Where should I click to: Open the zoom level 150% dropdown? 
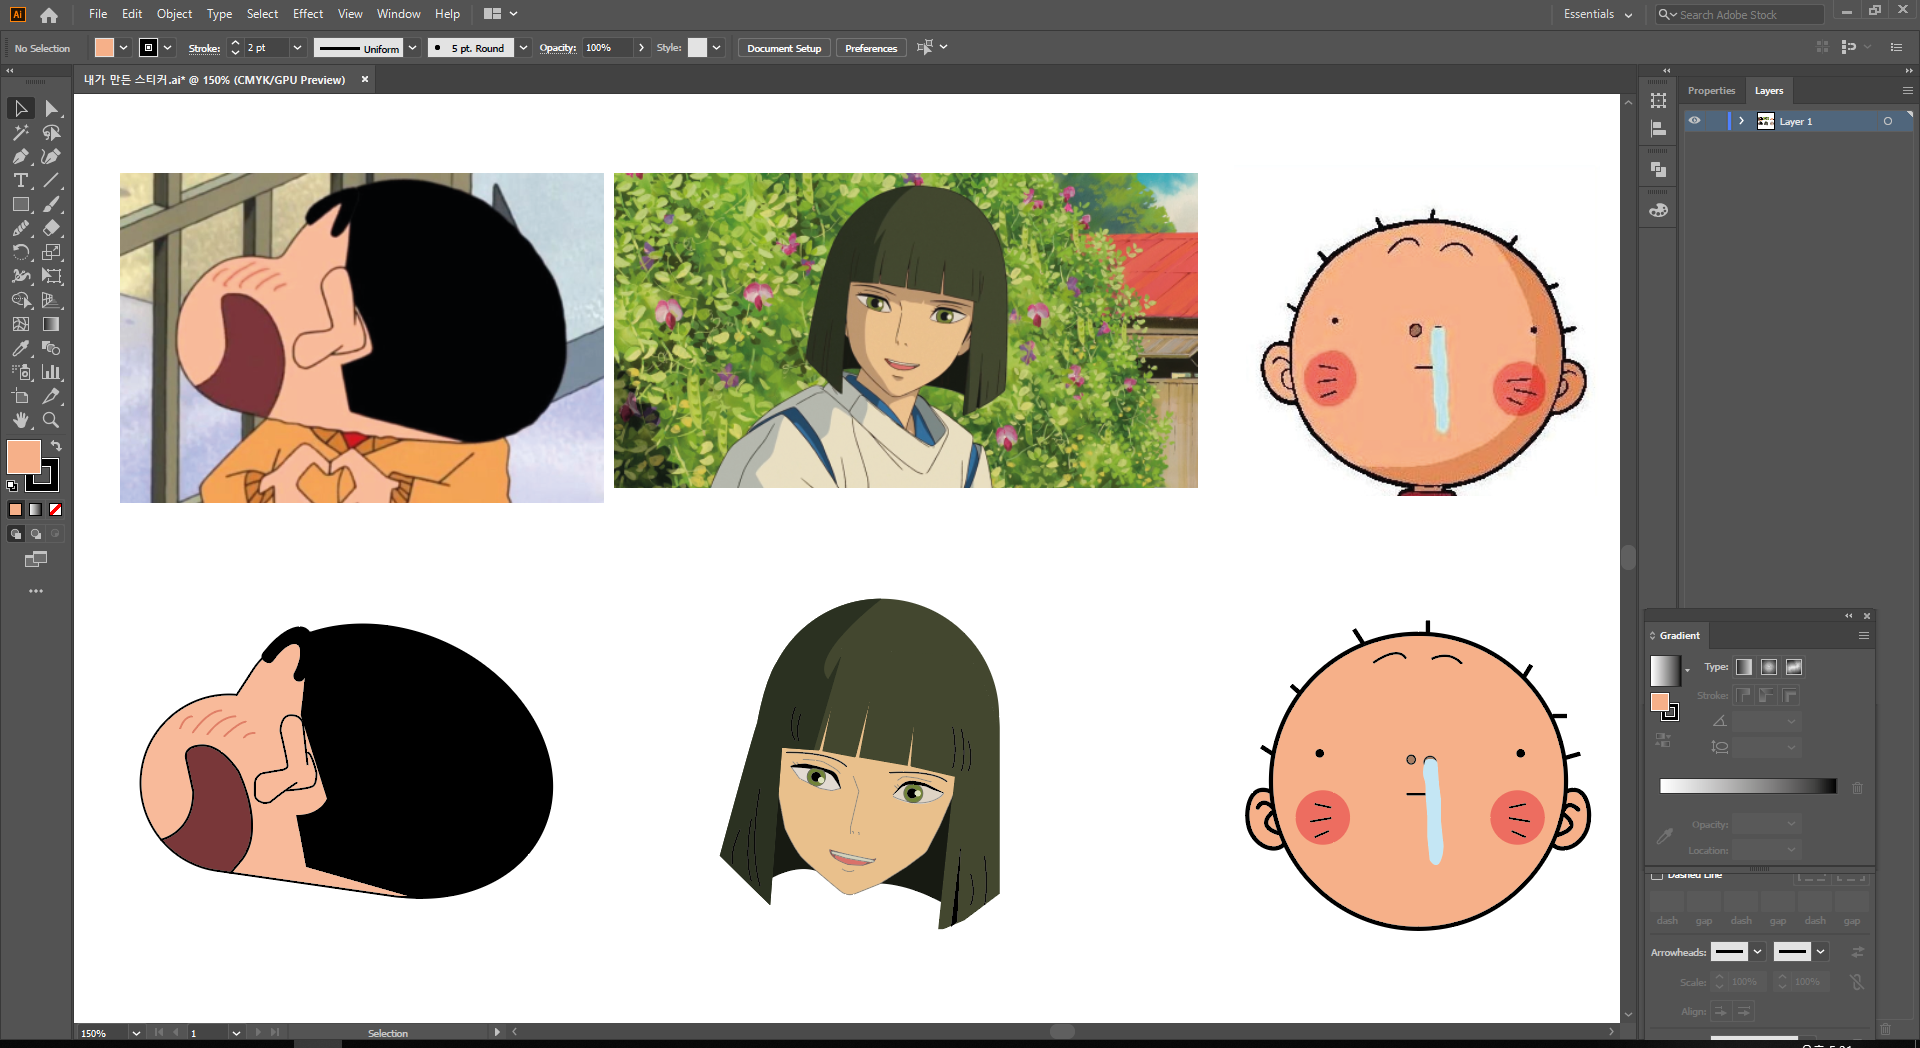pyautogui.click(x=136, y=1033)
